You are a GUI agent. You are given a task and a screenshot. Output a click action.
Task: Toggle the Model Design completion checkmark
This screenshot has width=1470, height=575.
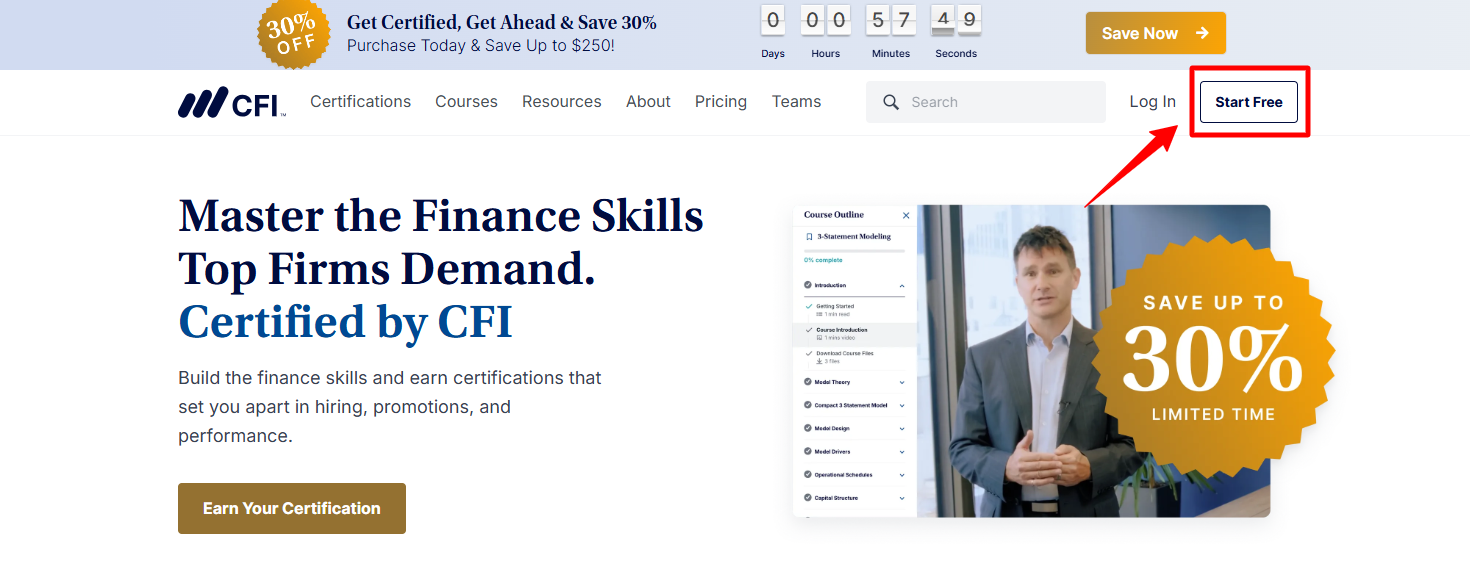[x=807, y=428]
